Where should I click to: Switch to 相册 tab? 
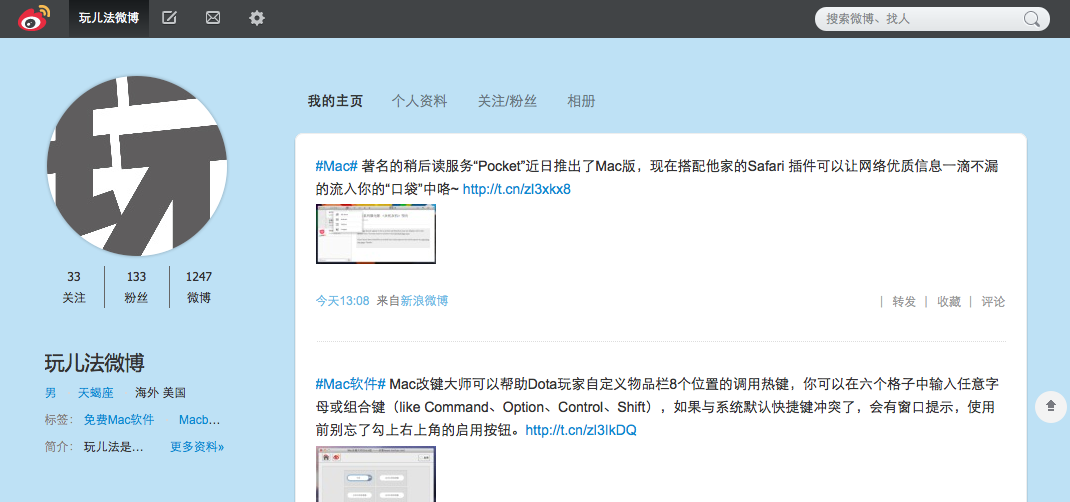click(581, 102)
